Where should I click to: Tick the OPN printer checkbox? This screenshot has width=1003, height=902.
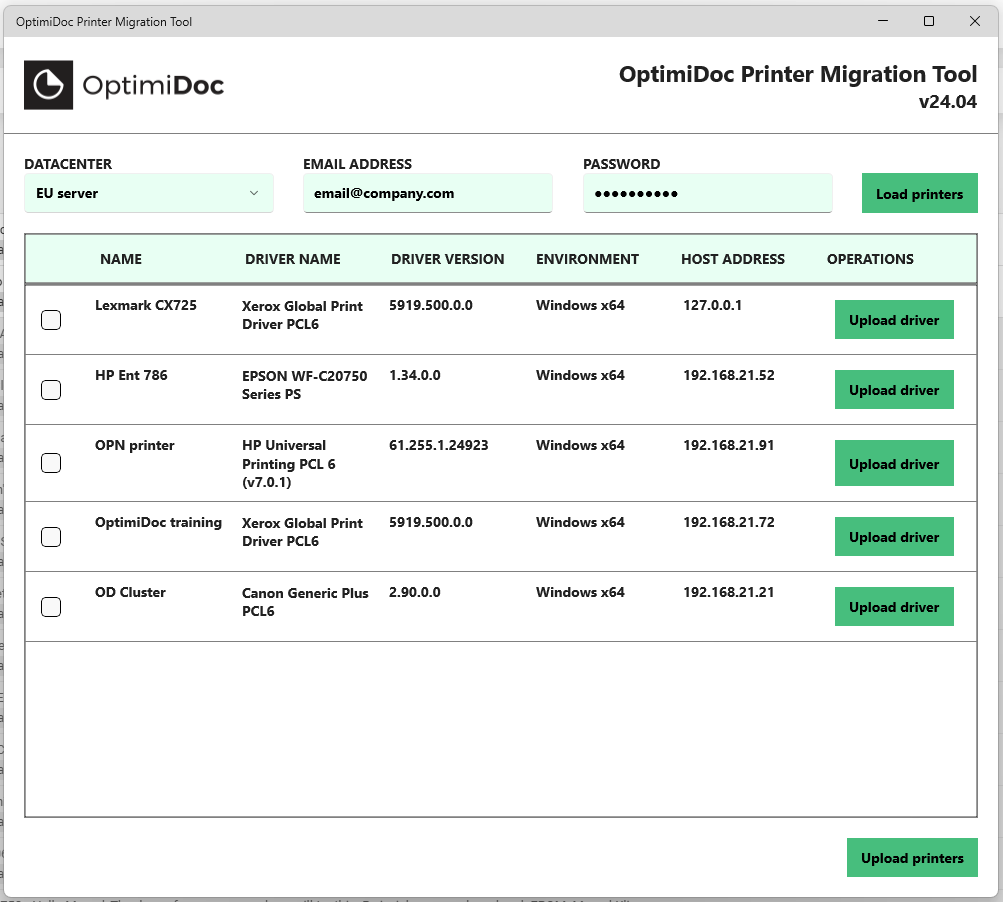pyautogui.click(x=51, y=463)
